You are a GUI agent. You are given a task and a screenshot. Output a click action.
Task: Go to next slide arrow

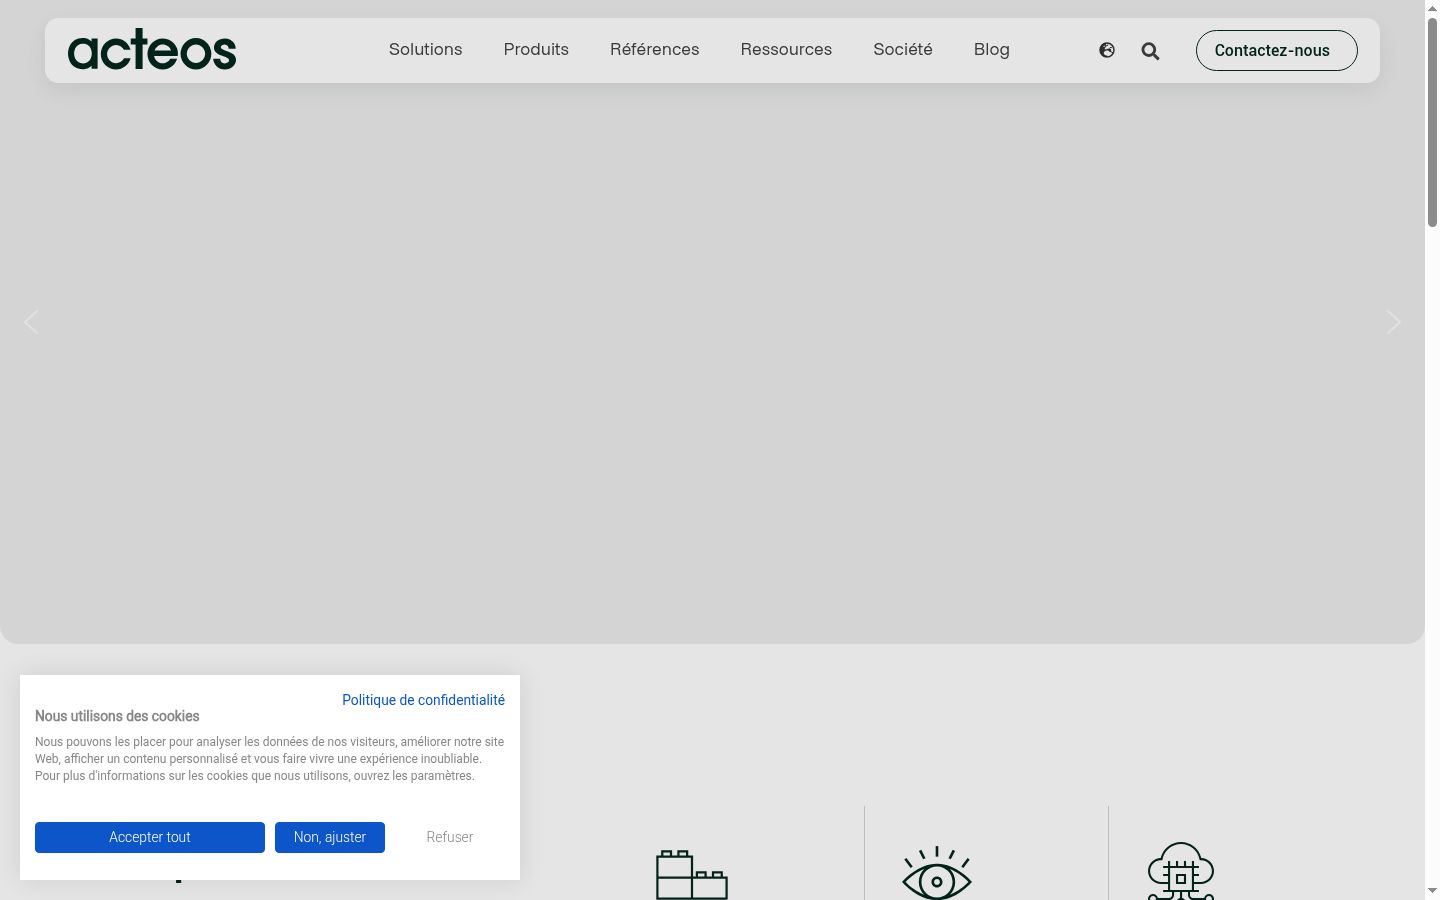[1393, 322]
